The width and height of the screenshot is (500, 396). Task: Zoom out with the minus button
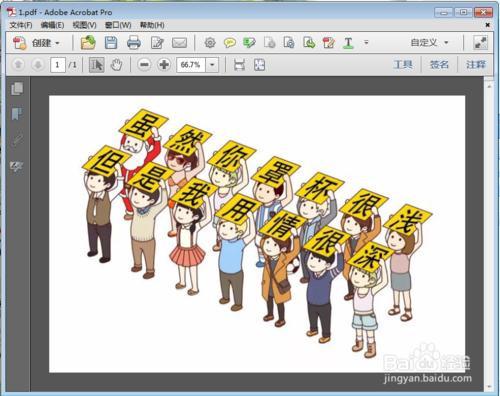(144, 64)
